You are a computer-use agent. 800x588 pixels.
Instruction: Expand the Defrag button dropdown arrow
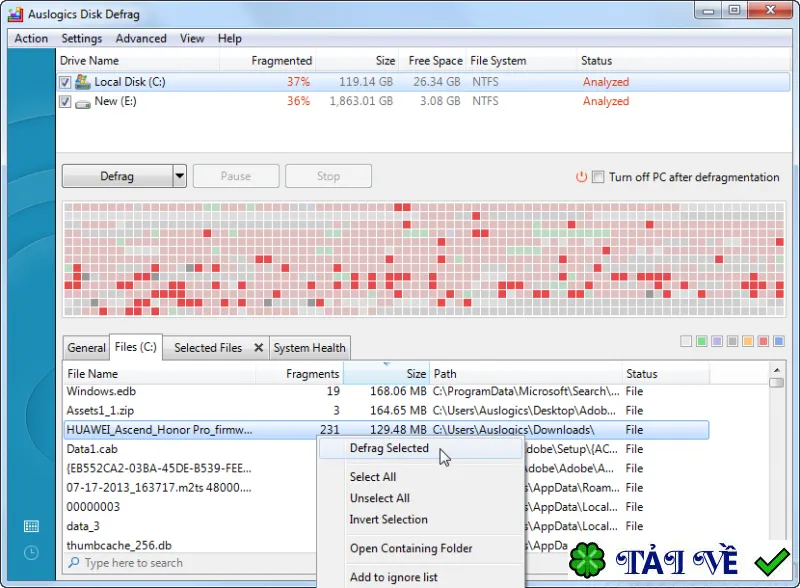(180, 176)
